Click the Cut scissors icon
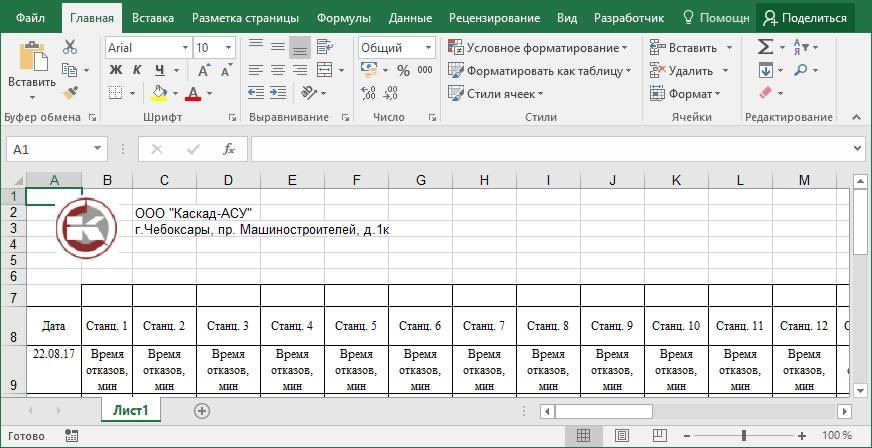Viewport: 872px width, 448px height. pos(70,47)
